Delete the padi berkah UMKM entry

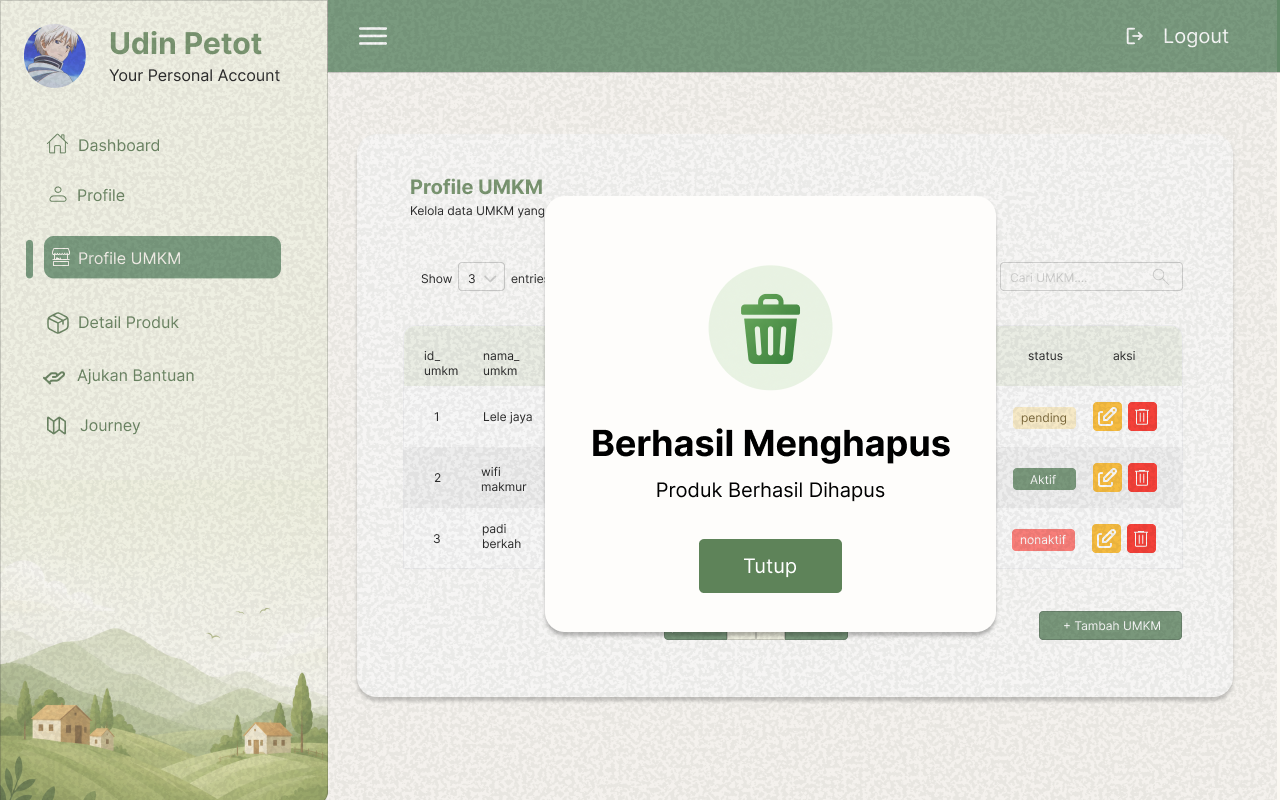coord(1142,539)
